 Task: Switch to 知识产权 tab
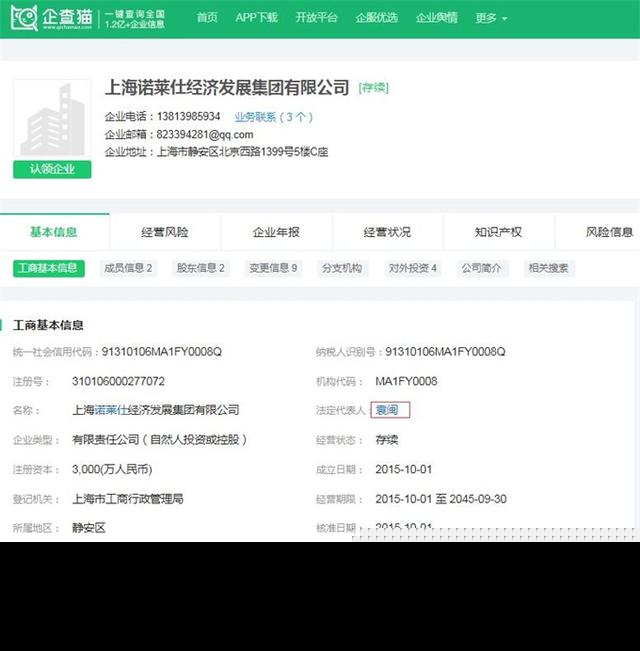(x=498, y=232)
